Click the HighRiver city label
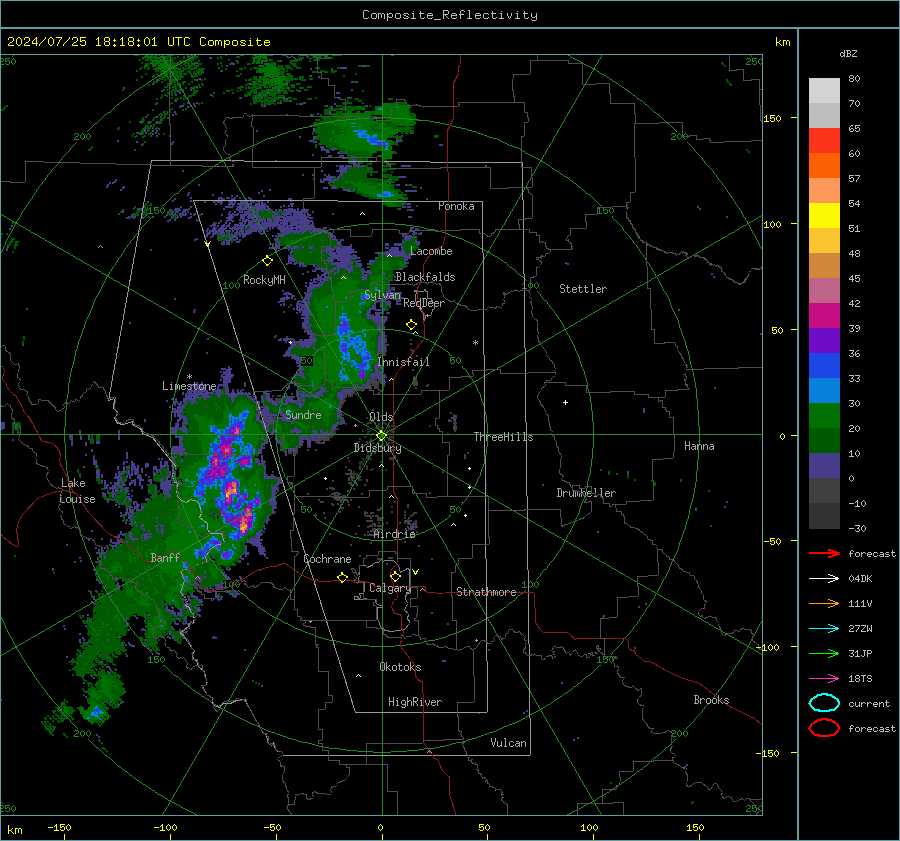Image resolution: width=900 pixels, height=841 pixels. point(415,702)
